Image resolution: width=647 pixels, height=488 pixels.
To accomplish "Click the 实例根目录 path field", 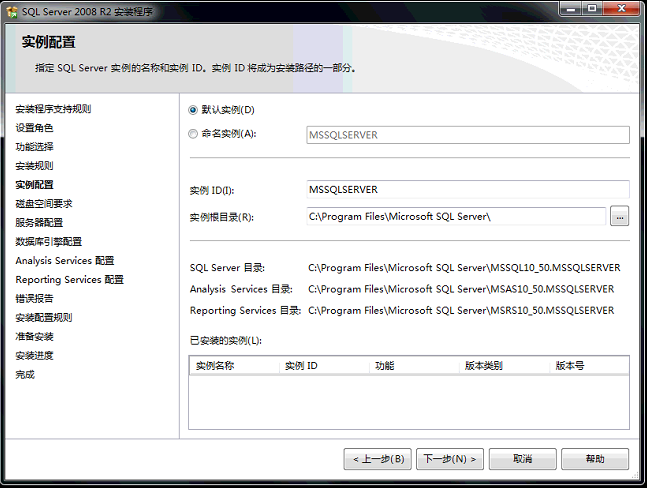I will pyautogui.click(x=456, y=216).
